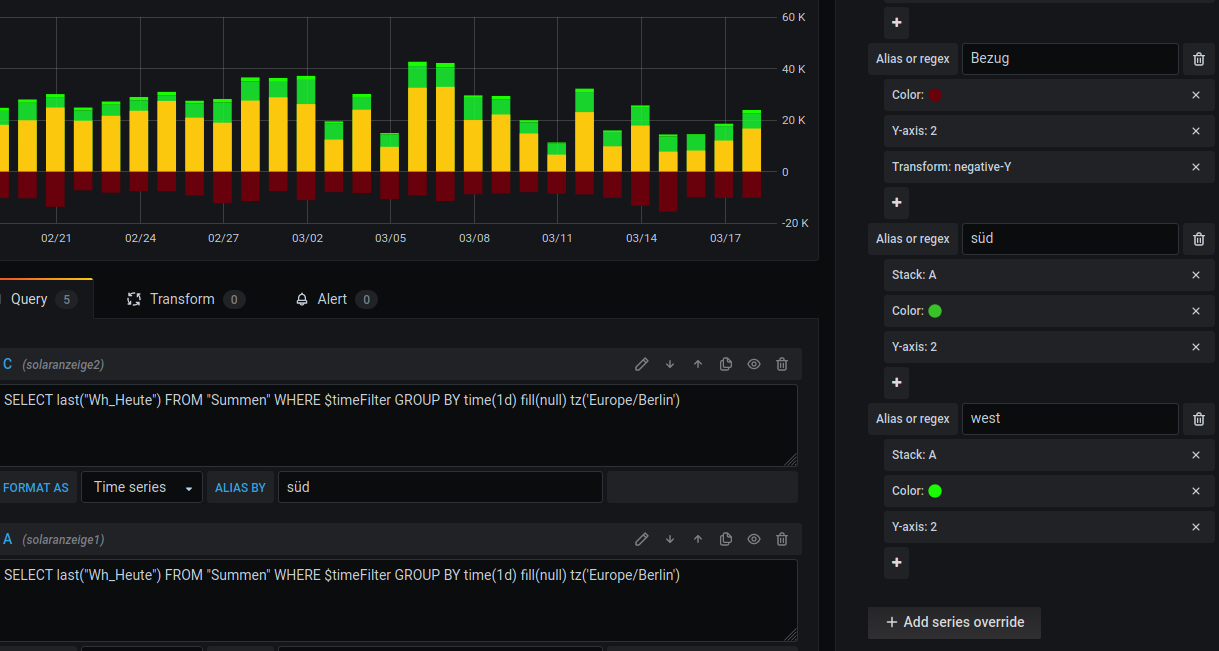Duplicate query C
1219x651 pixels.
(726, 364)
